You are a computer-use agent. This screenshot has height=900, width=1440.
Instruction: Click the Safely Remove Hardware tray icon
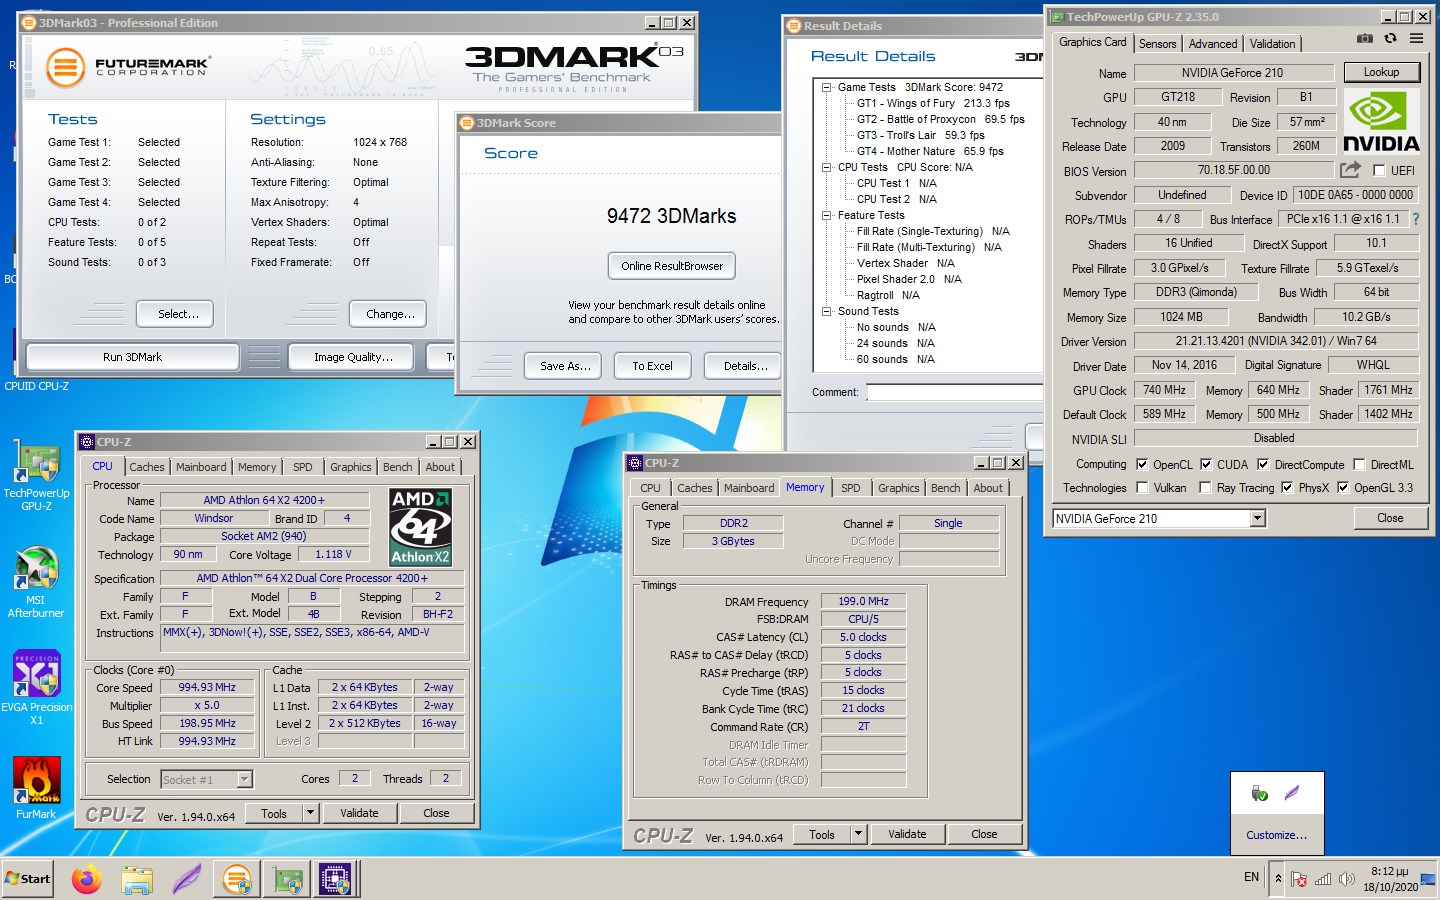tap(1260, 794)
